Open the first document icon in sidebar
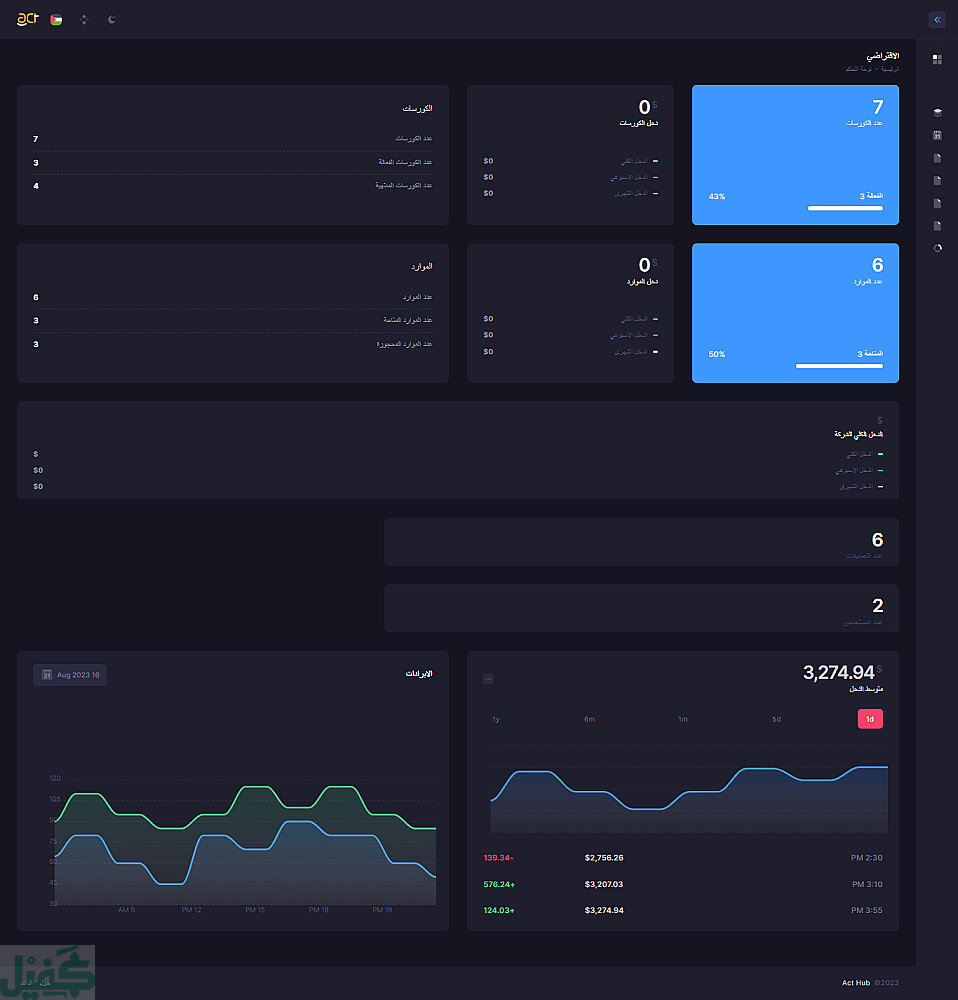 pos(937,158)
